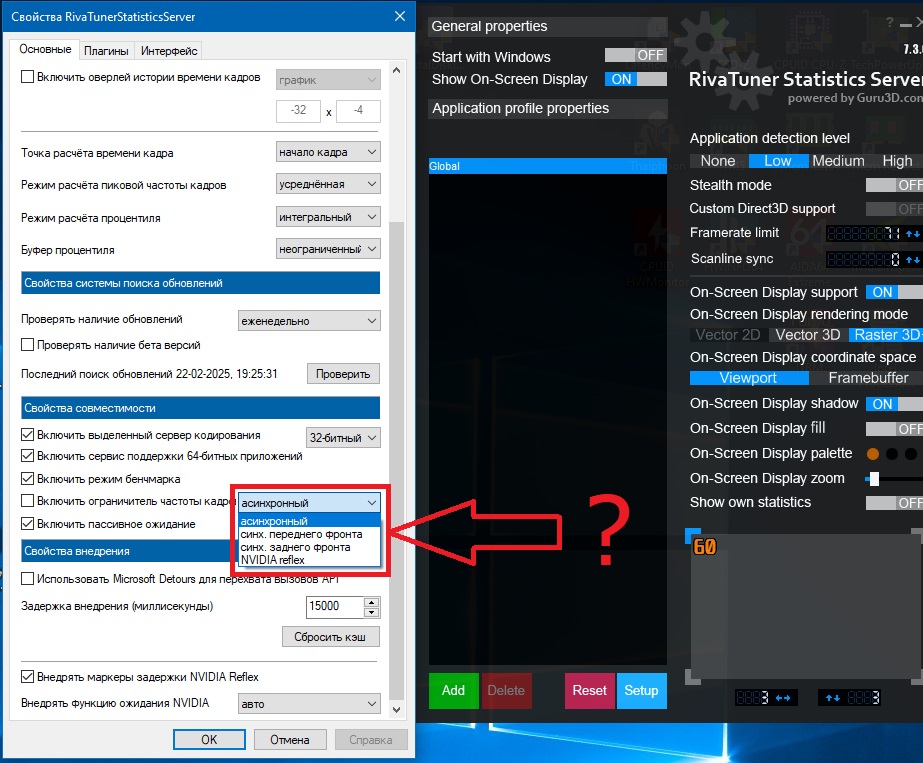Screen dimensions: 923x763
Task: Toggle Microsoft Detours usage checkbox
Action: point(27,579)
